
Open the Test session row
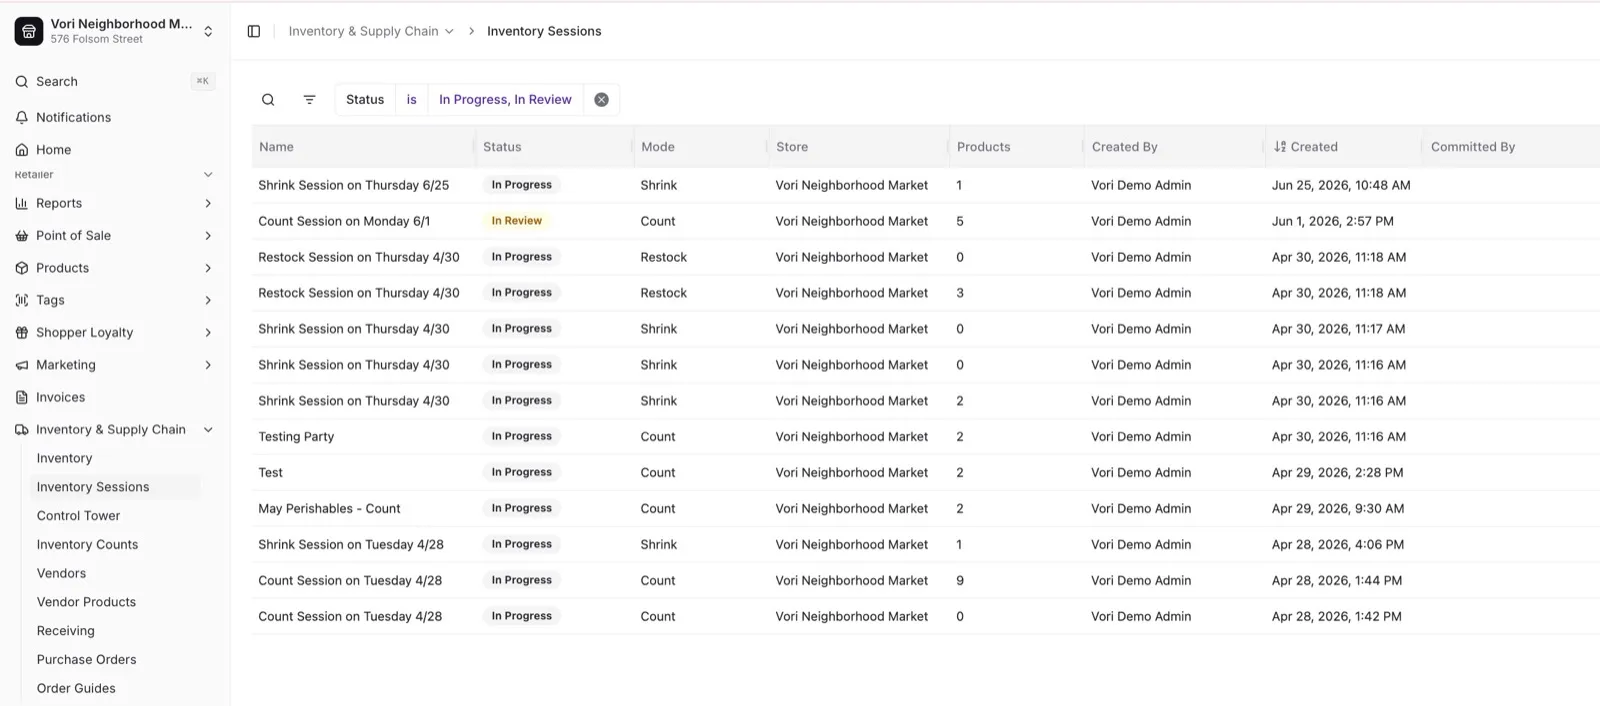(x=925, y=472)
